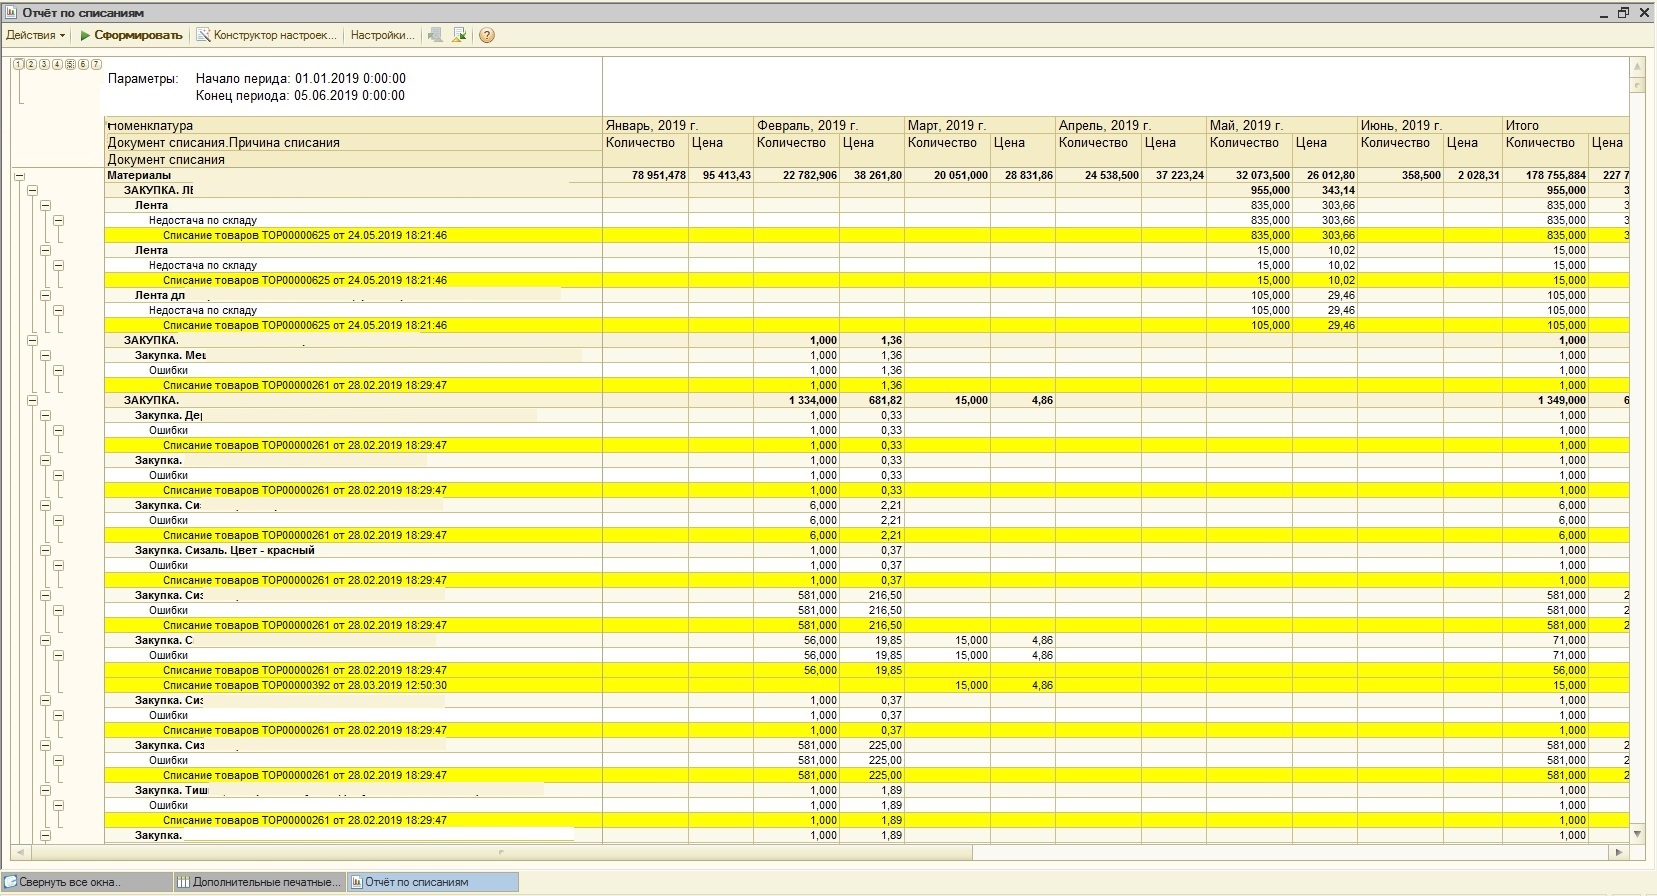1657x896 pixels.
Task: Collapse the Закупка. Тиш item row
Action: coord(45,790)
